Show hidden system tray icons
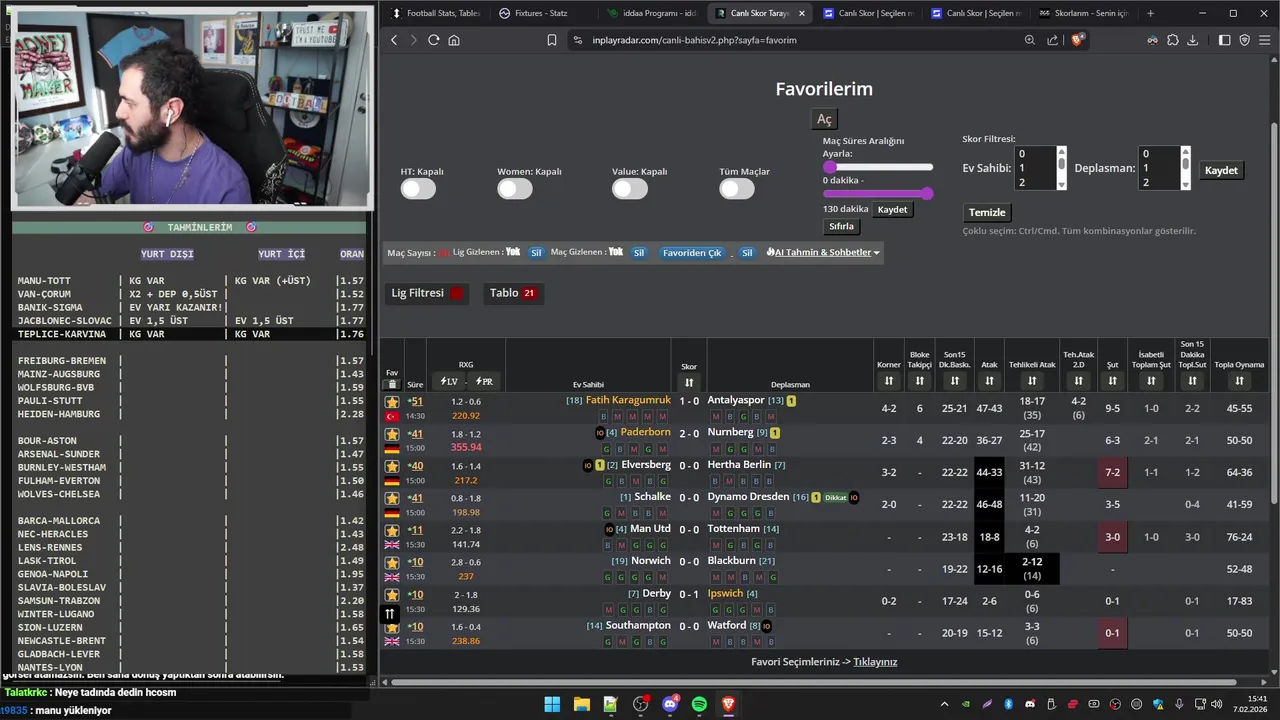The width and height of the screenshot is (1280, 720). (943, 704)
